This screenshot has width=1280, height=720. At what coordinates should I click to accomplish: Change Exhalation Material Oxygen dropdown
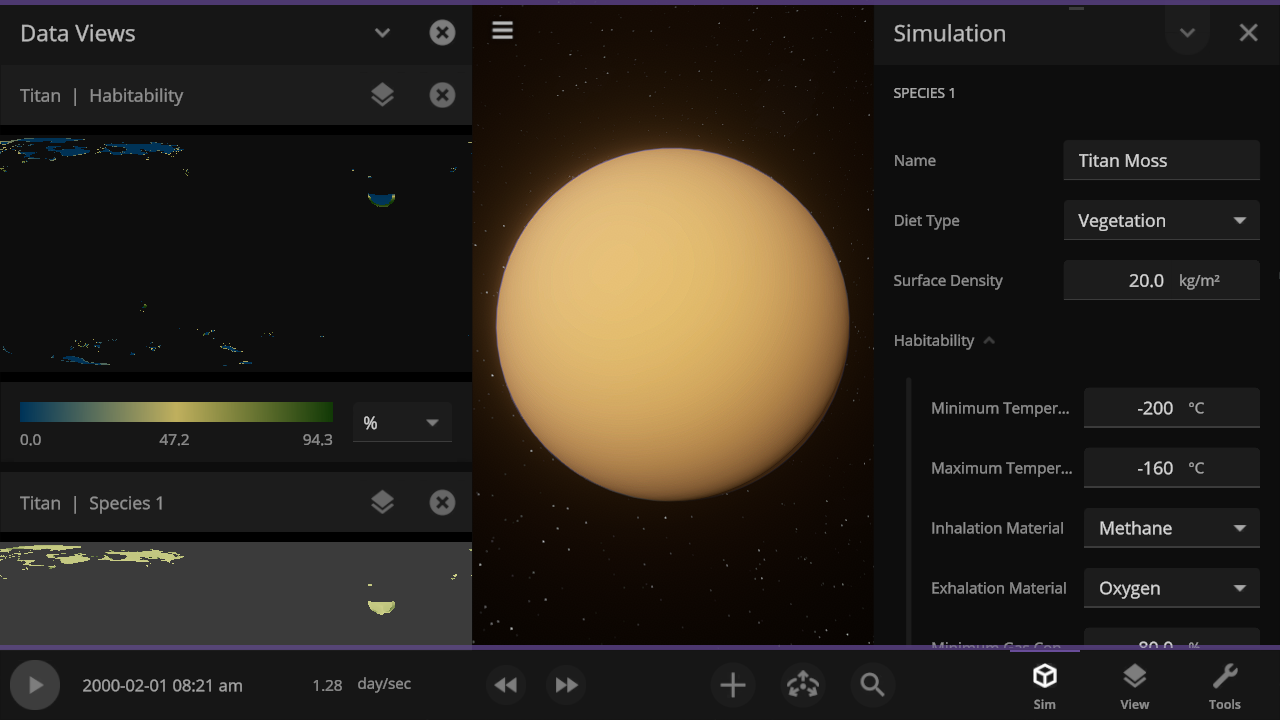(1171, 588)
